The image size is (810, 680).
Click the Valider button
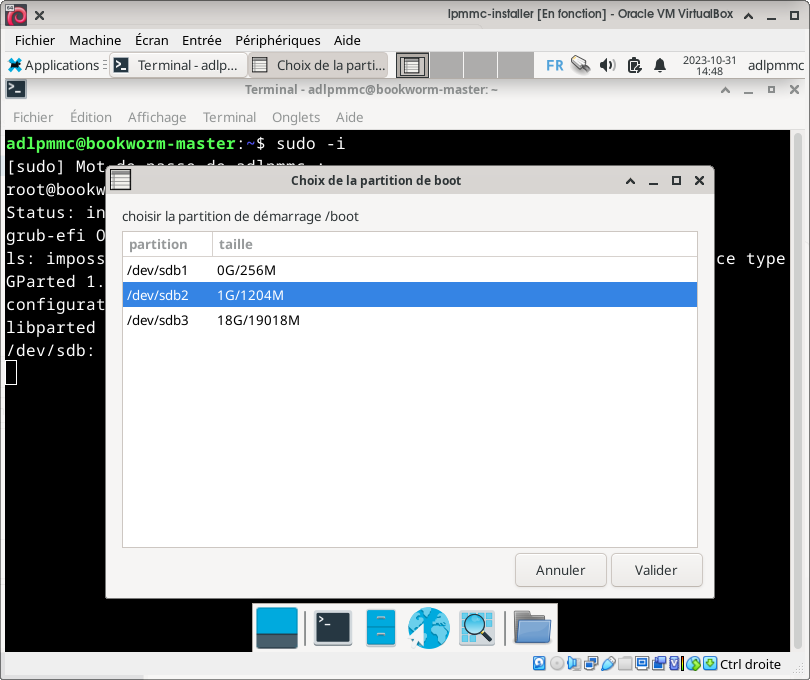click(656, 570)
